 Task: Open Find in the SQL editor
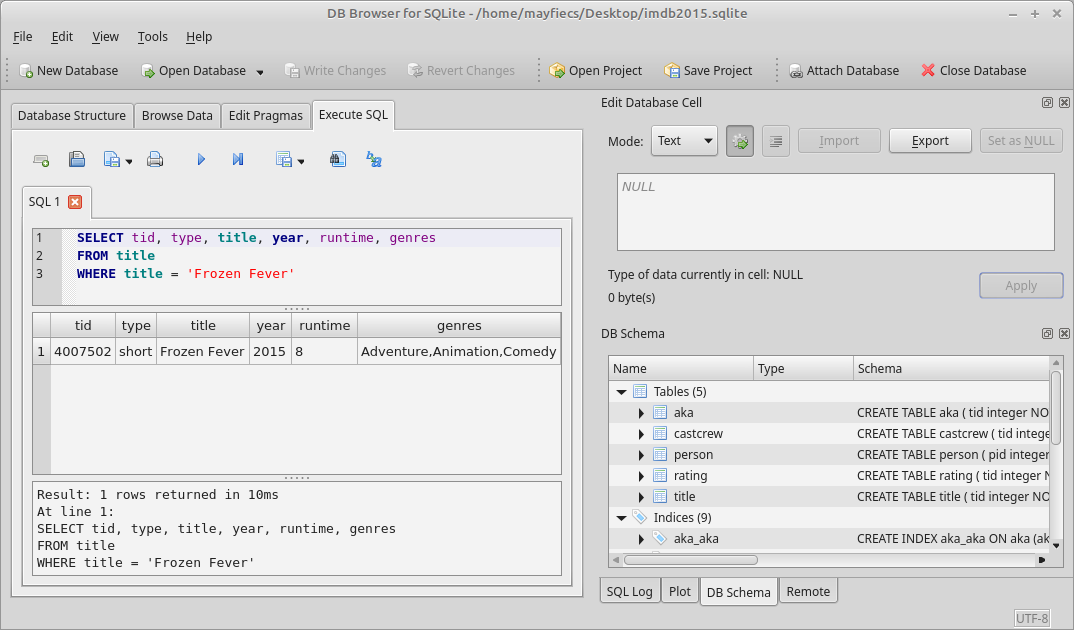click(x=337, y=159)
